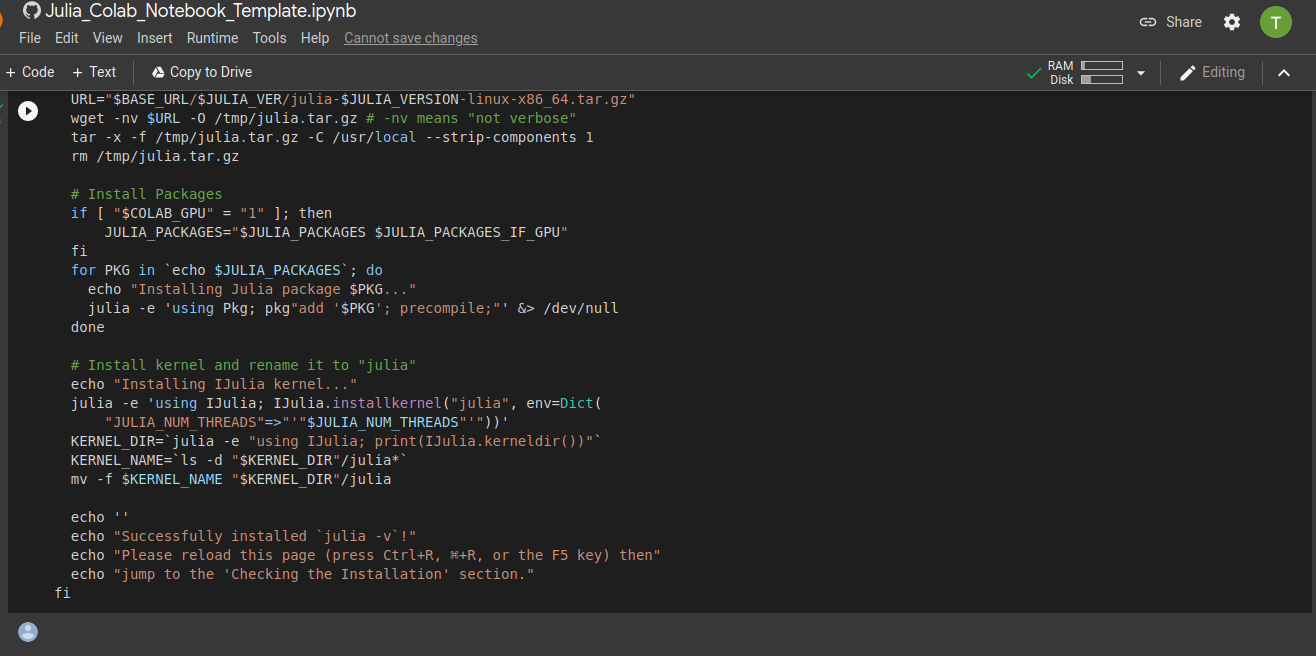Run the code cell using the play button
The width and height of the screenshot is (1316, 656).
point(27,111)
